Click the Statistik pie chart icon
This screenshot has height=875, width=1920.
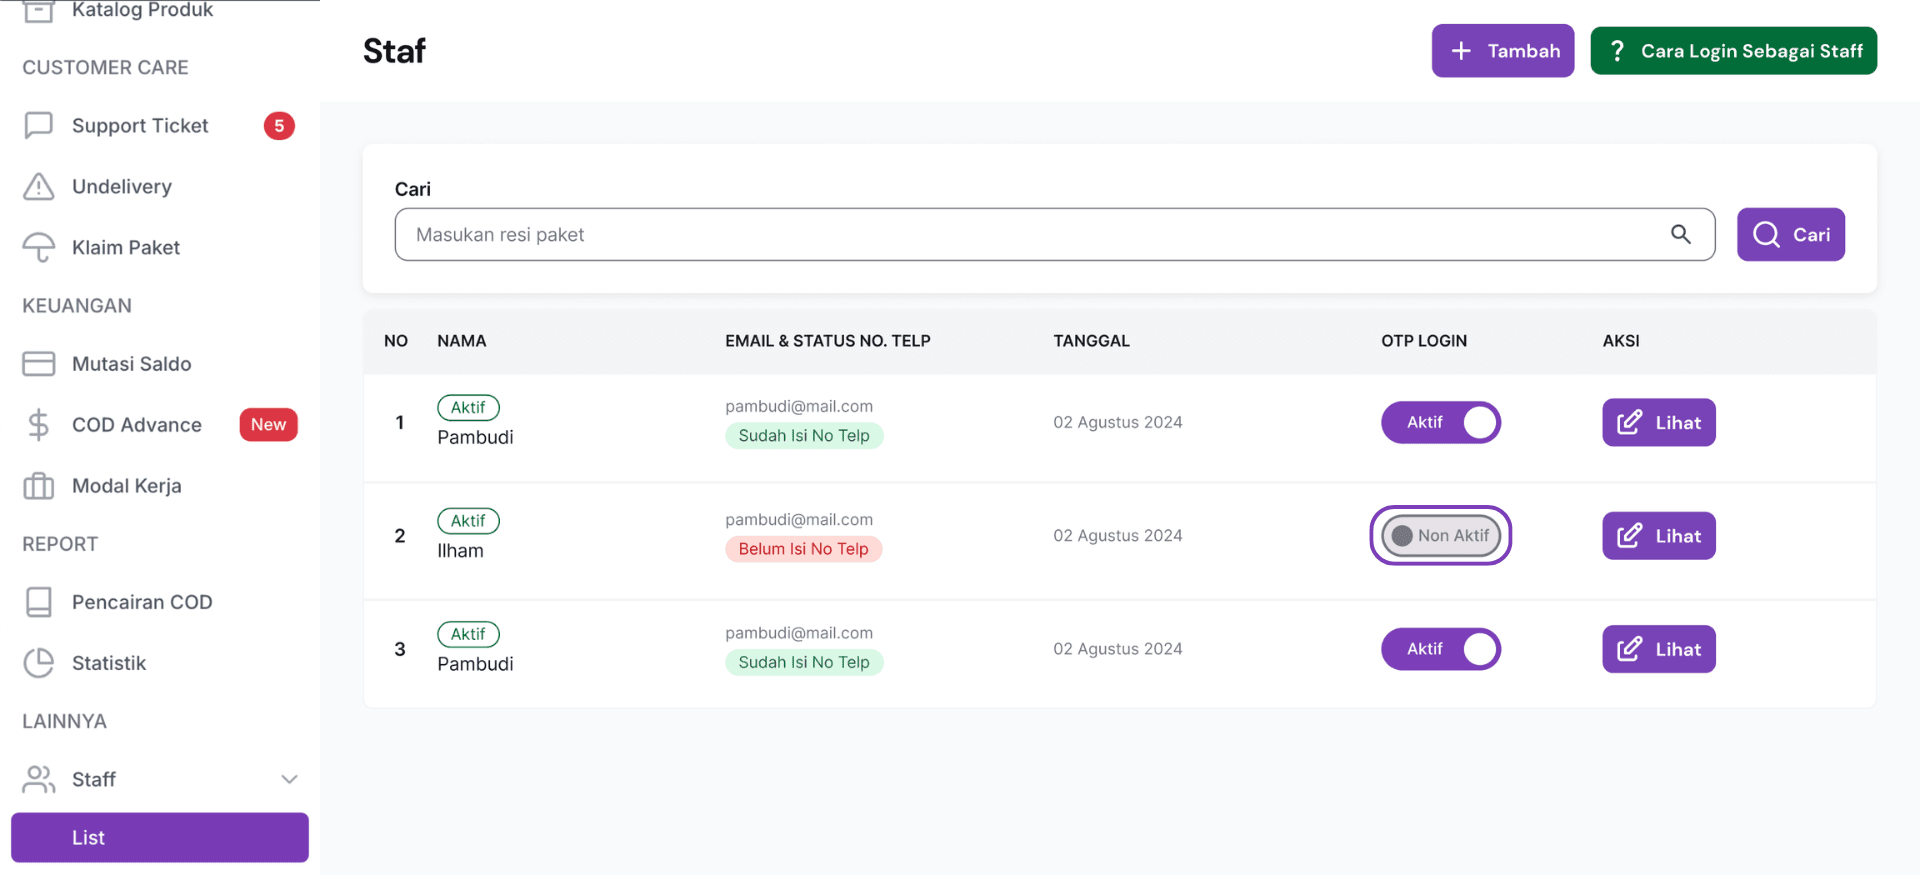[38, 663]
